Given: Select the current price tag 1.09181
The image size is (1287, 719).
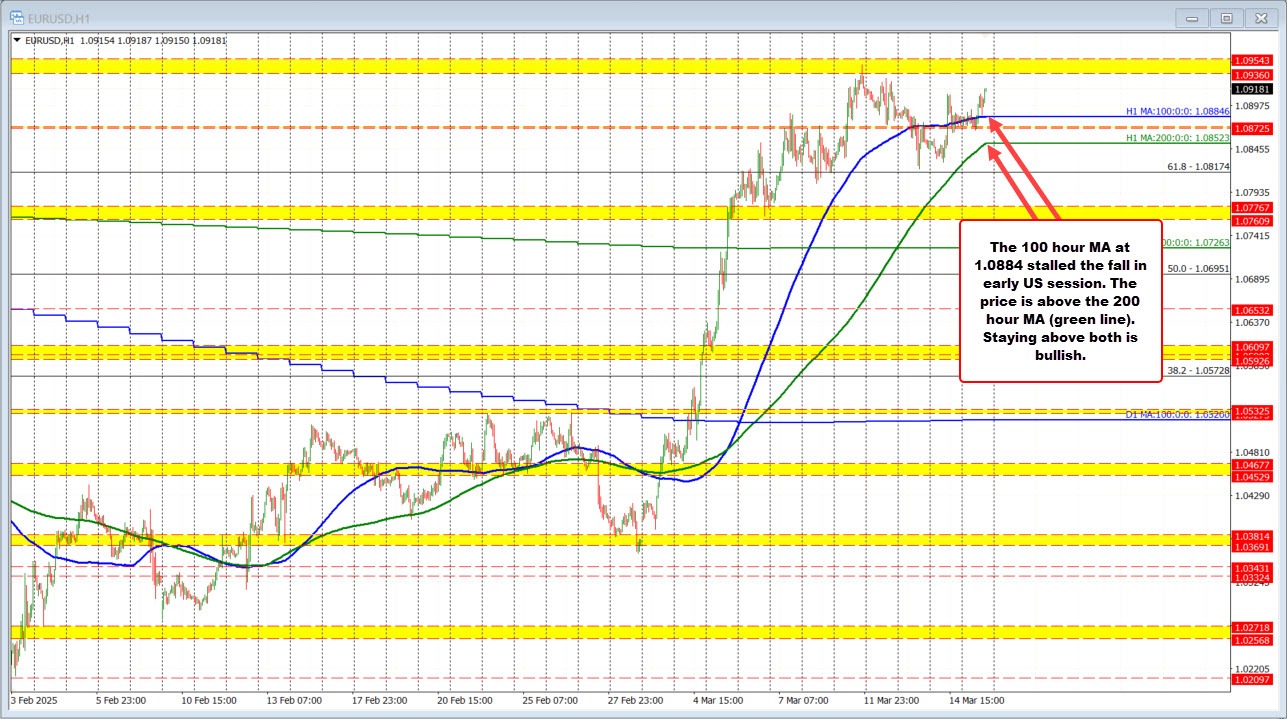Looking at the screenshot, I should [1252, 89].
